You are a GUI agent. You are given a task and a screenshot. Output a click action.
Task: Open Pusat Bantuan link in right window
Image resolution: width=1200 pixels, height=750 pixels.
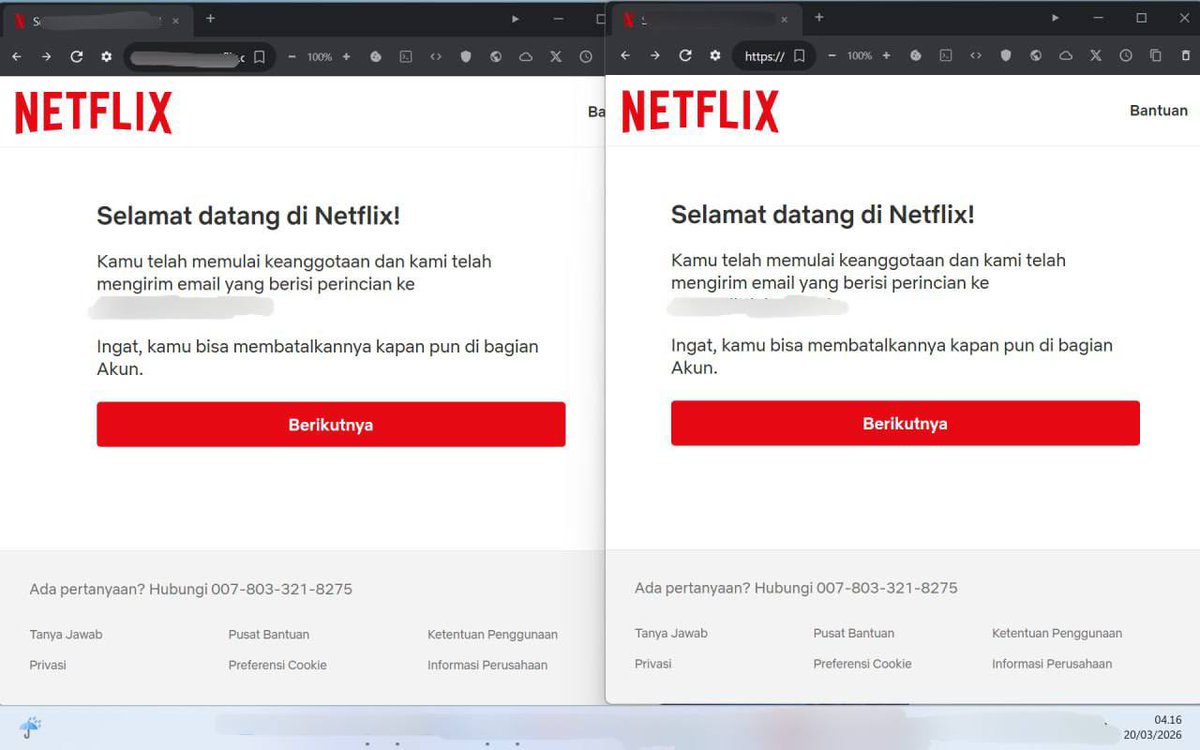854,633
